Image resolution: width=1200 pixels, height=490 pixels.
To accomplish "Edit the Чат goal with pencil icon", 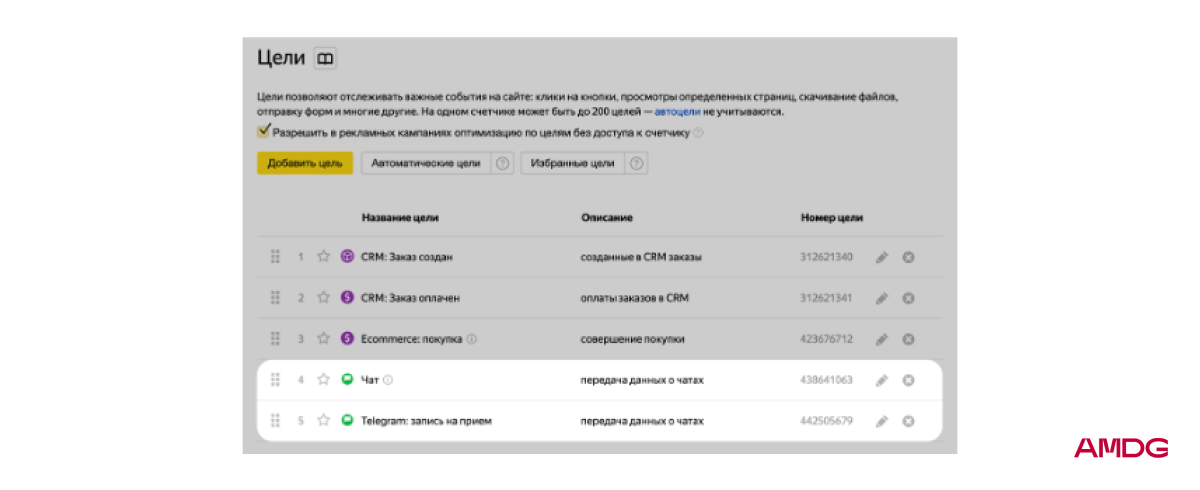I will pos(881,380).
